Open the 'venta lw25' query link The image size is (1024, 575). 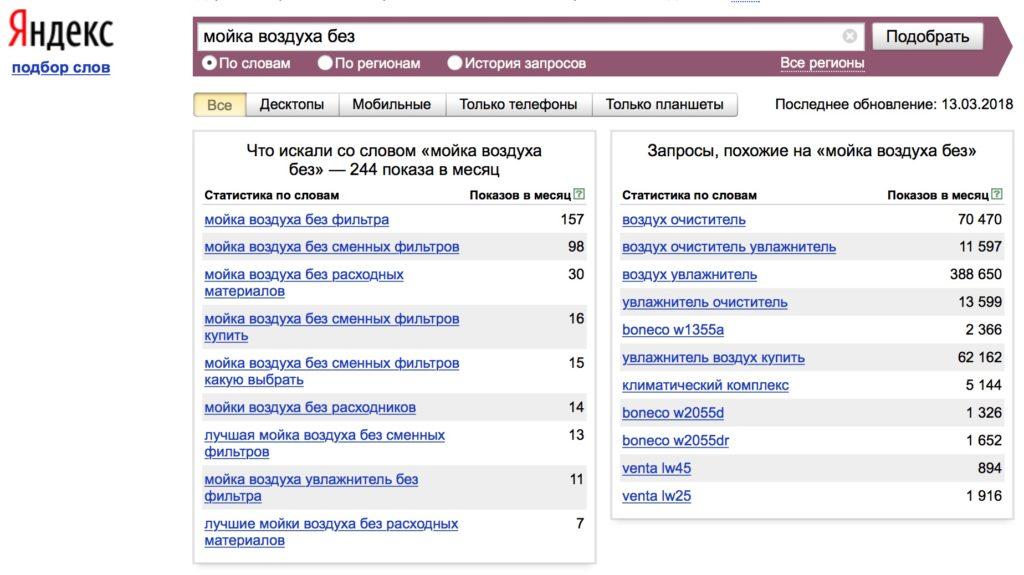click(x=656, y=496)
